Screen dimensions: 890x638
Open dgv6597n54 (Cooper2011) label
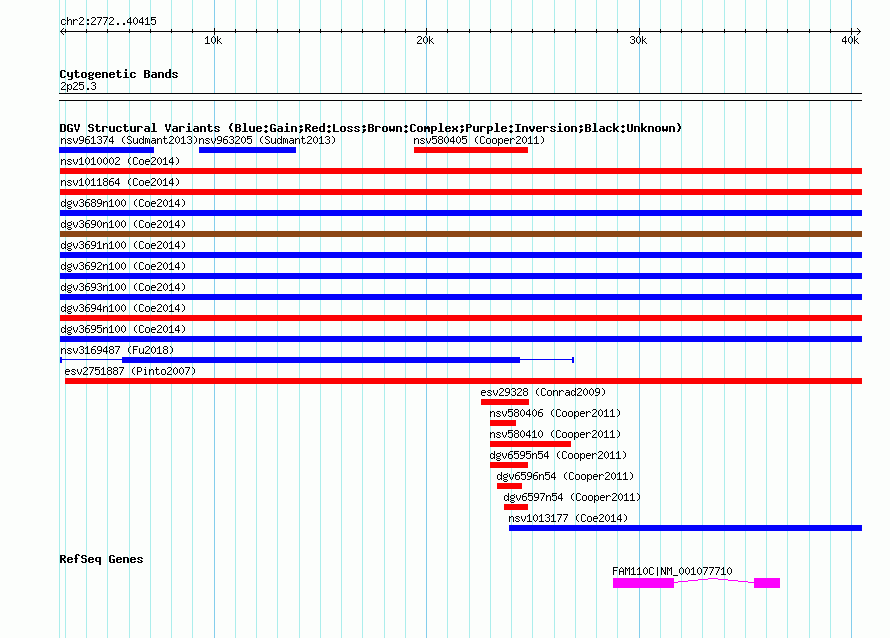tap(572, 497)
